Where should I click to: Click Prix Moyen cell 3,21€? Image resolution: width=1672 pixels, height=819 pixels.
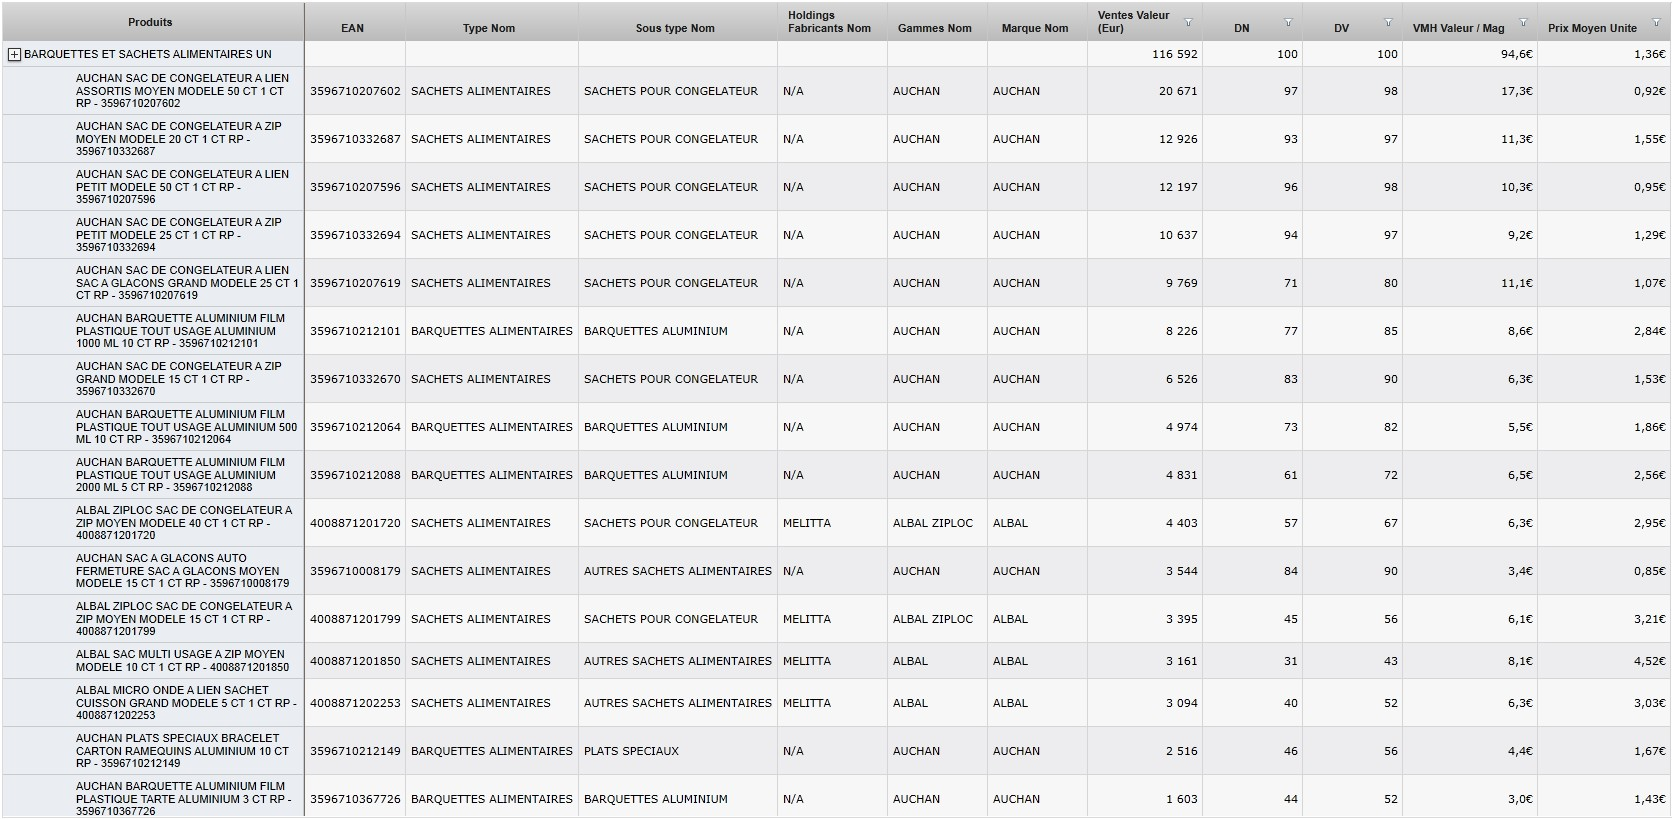point(1649,619)
